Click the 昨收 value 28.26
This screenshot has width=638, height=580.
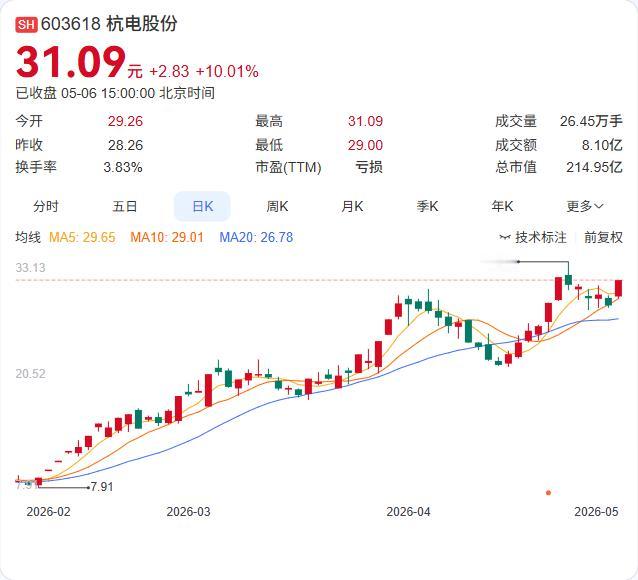[125, 145]
